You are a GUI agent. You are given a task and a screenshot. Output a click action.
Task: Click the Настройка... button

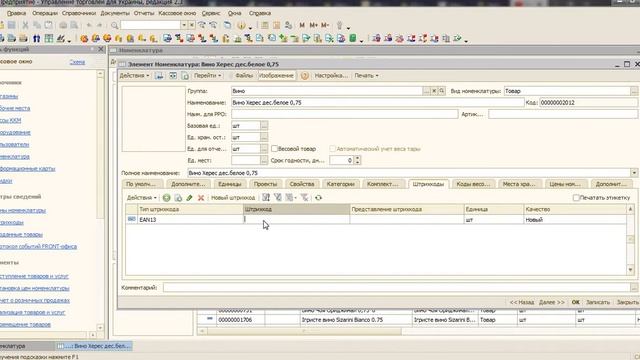pos(331,76)
